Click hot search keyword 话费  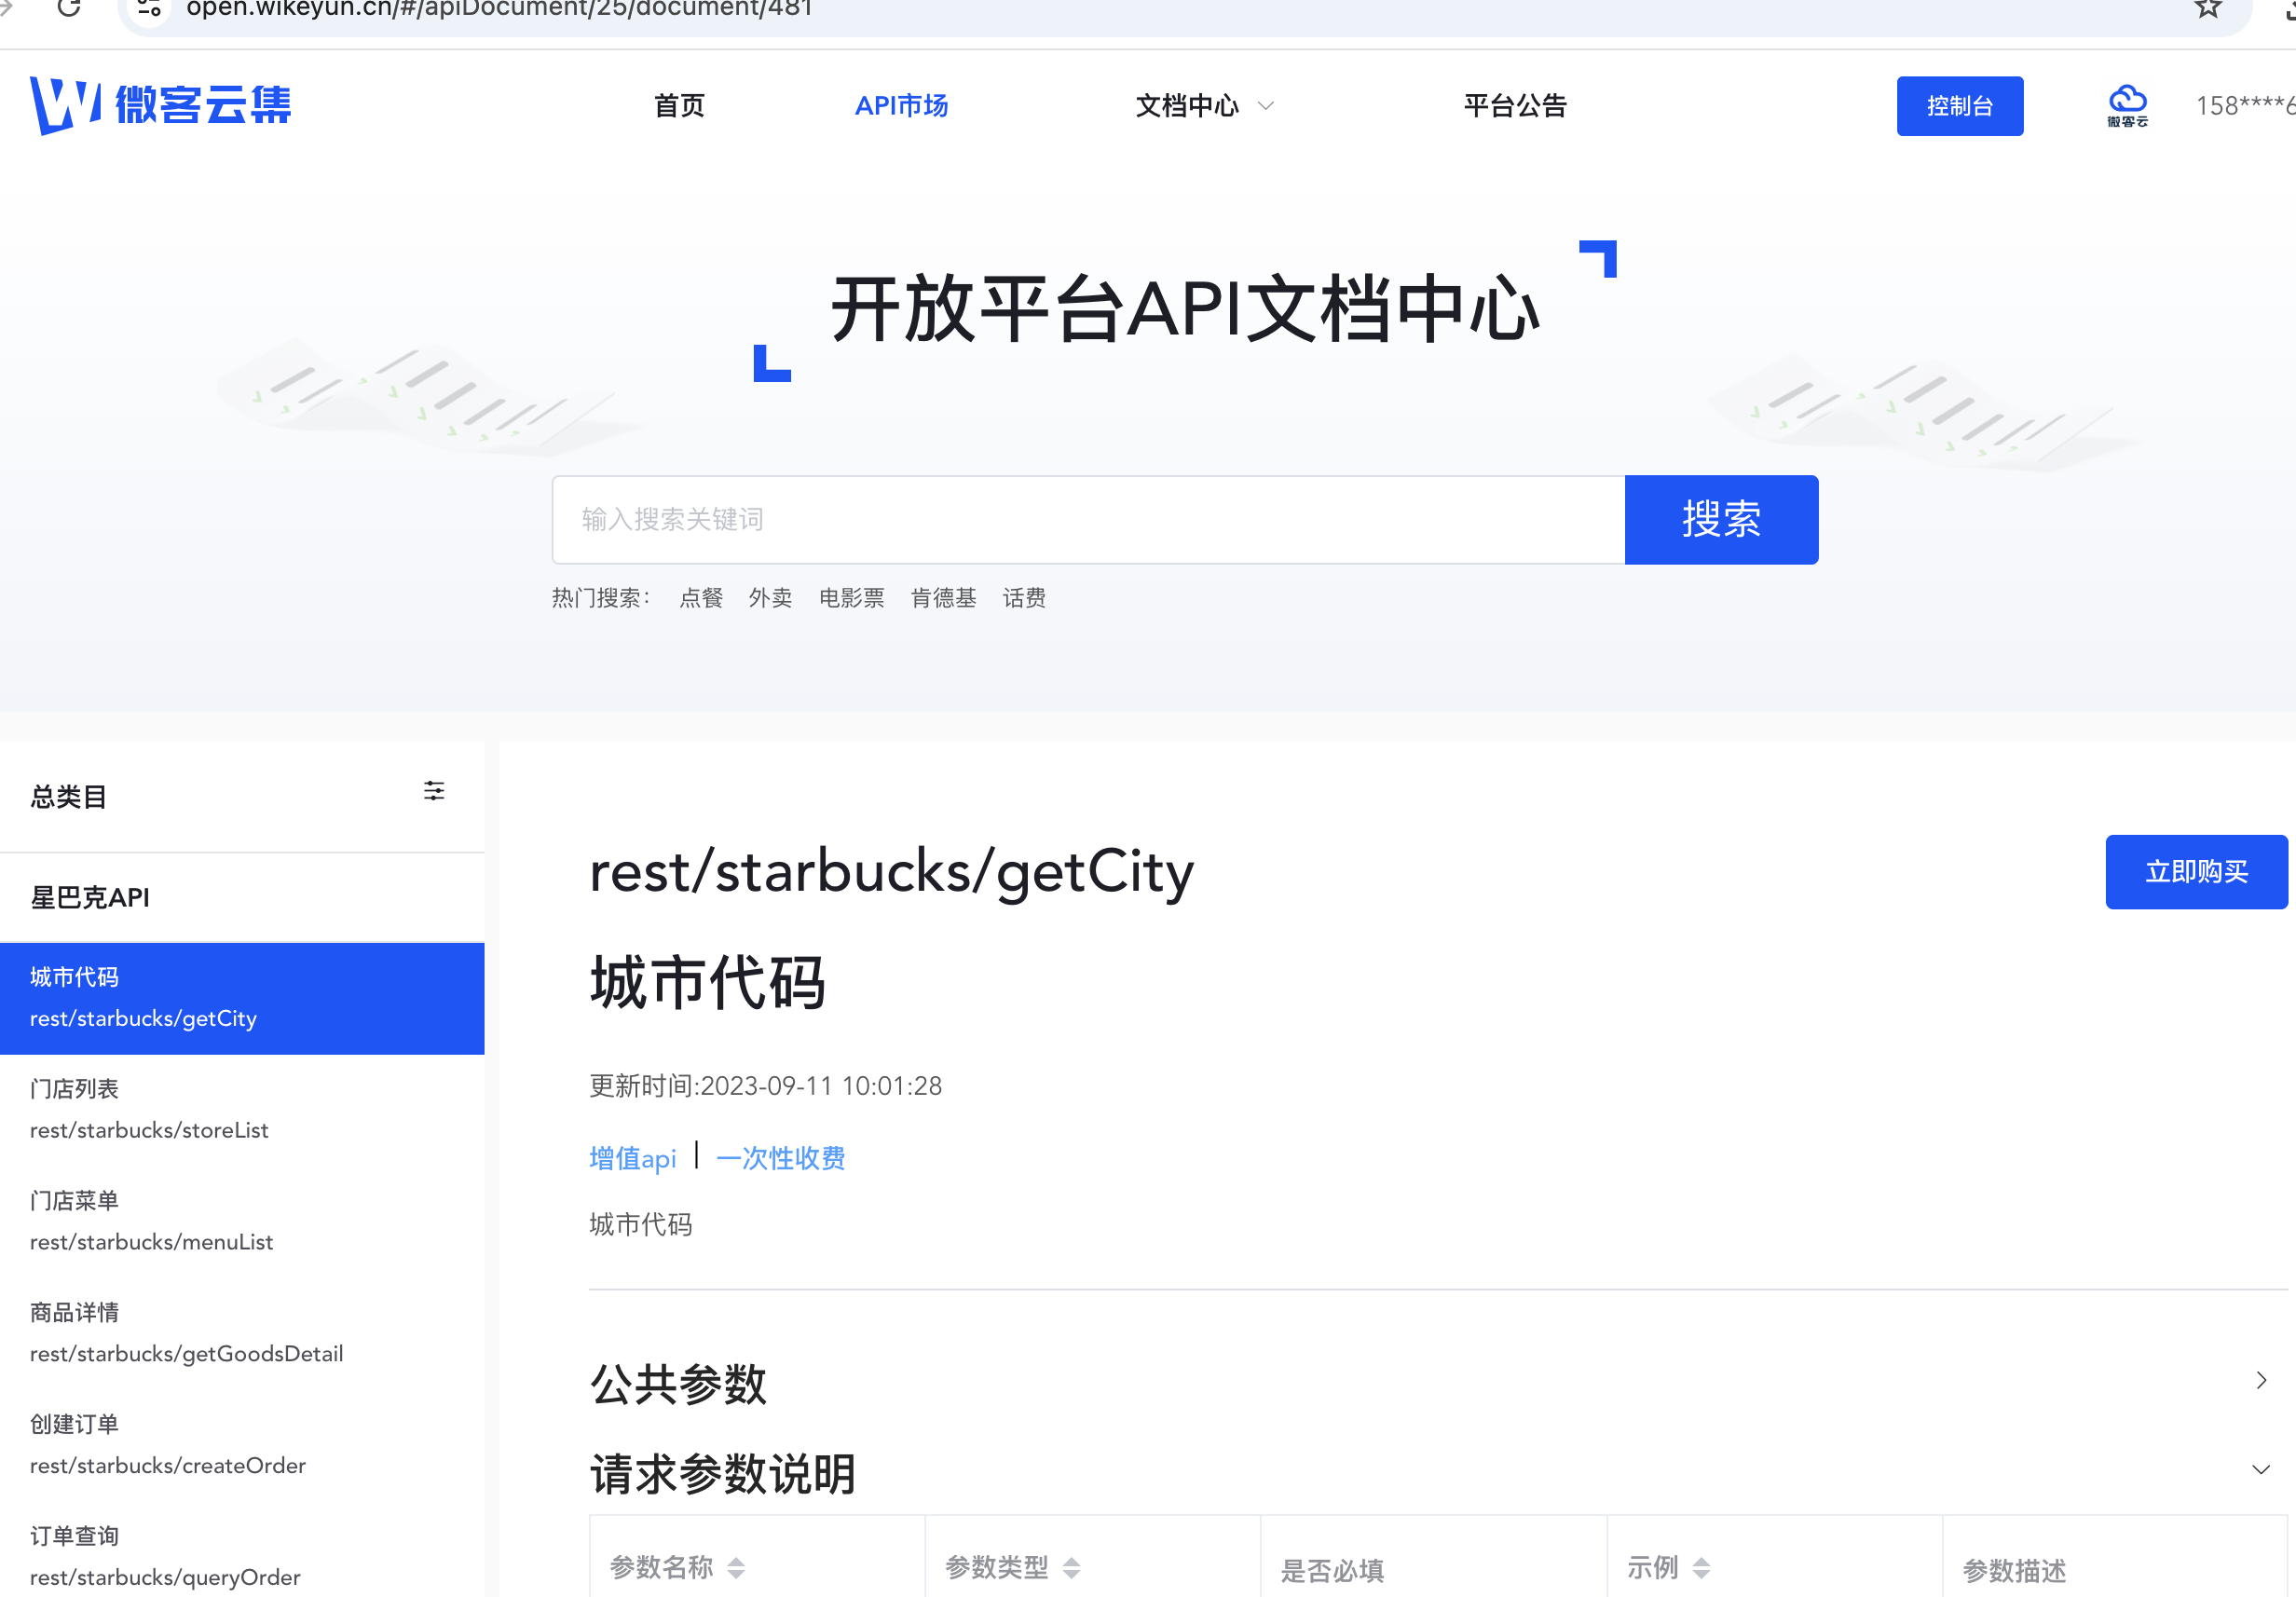[1025, 598]
